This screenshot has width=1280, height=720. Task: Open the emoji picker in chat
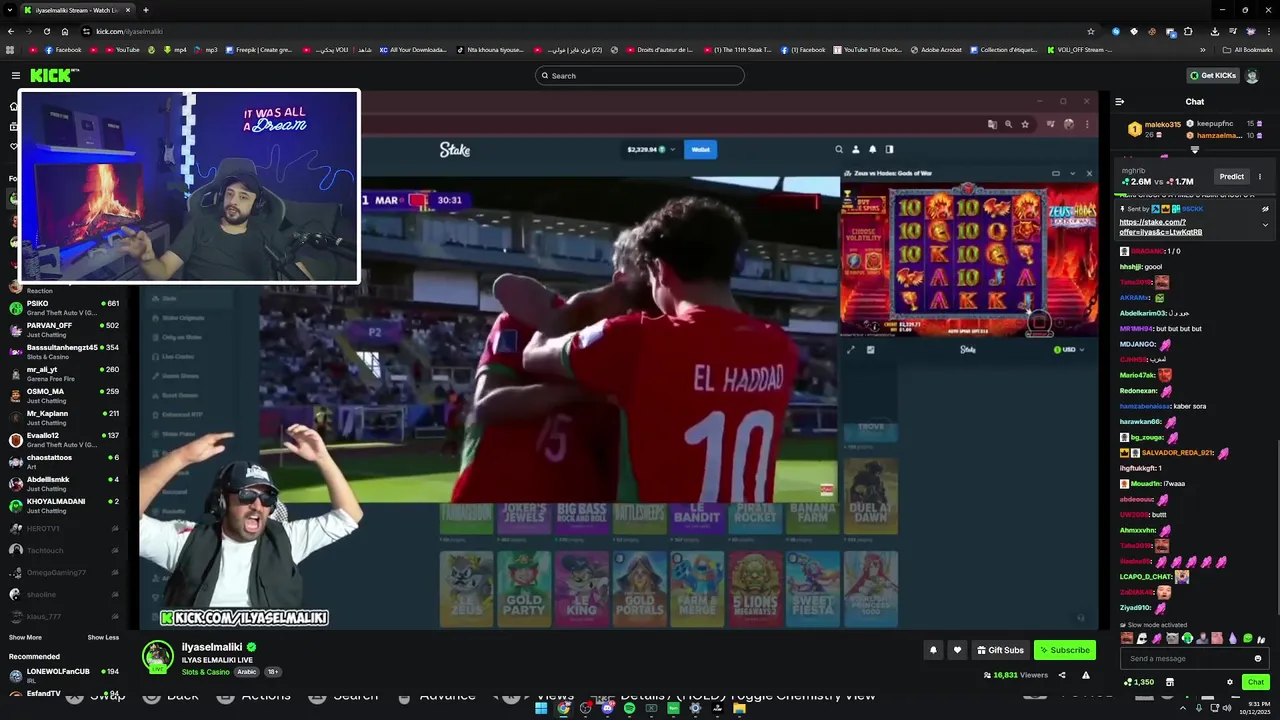click(1258, 658)
